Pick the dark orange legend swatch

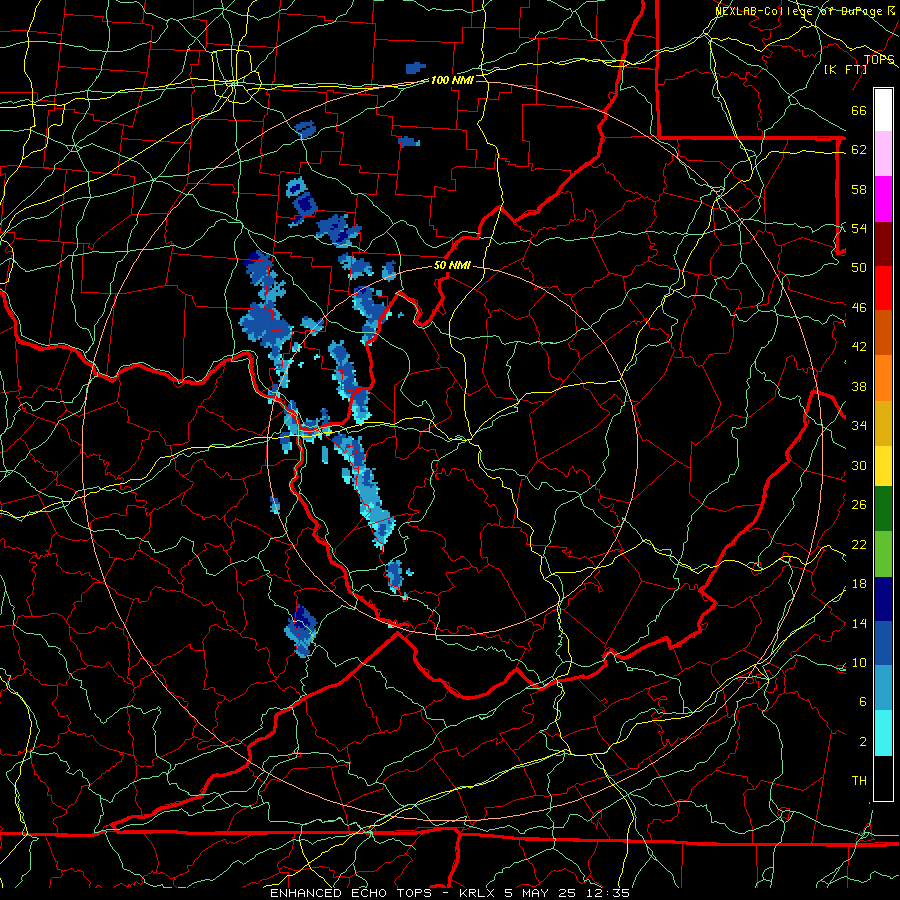tap(883, 332)
